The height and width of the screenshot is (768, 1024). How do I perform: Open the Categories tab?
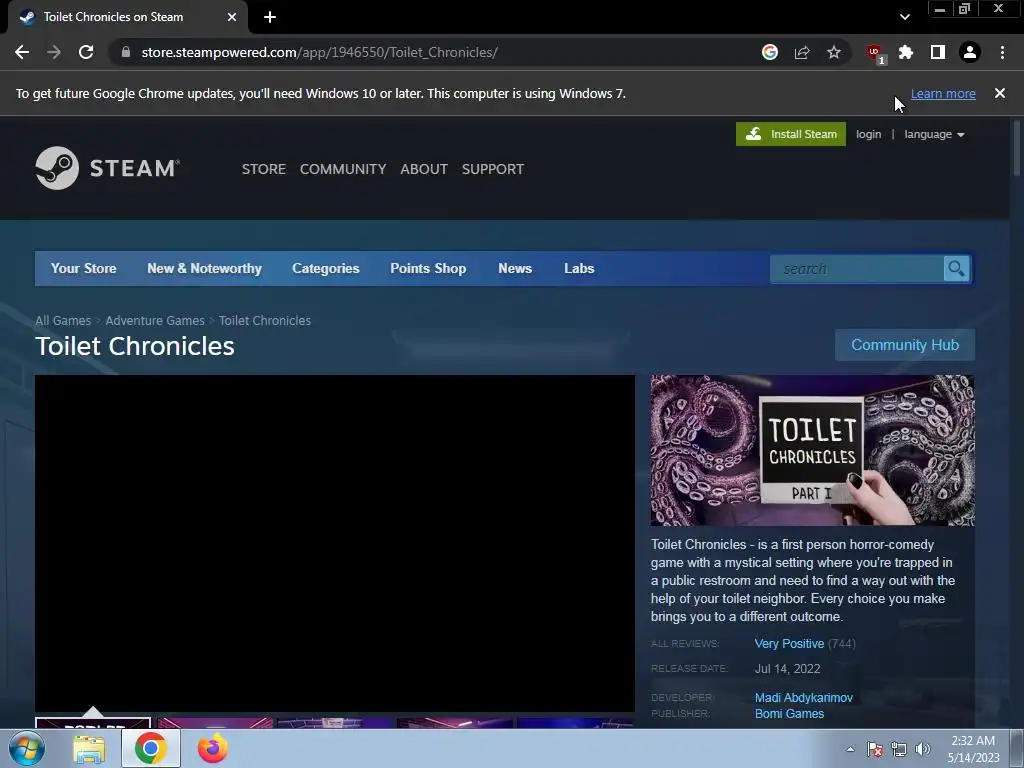coord(326,268)
